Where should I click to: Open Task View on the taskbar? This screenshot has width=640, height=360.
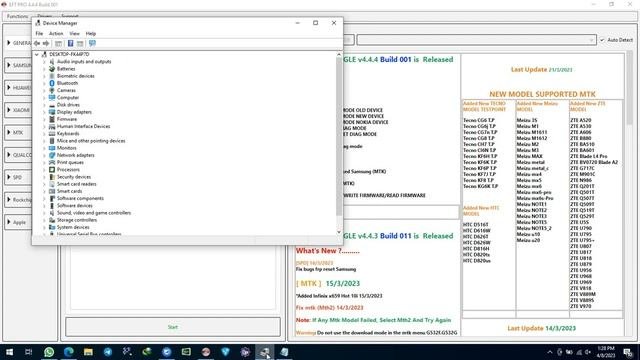click(x=29, y=352)
